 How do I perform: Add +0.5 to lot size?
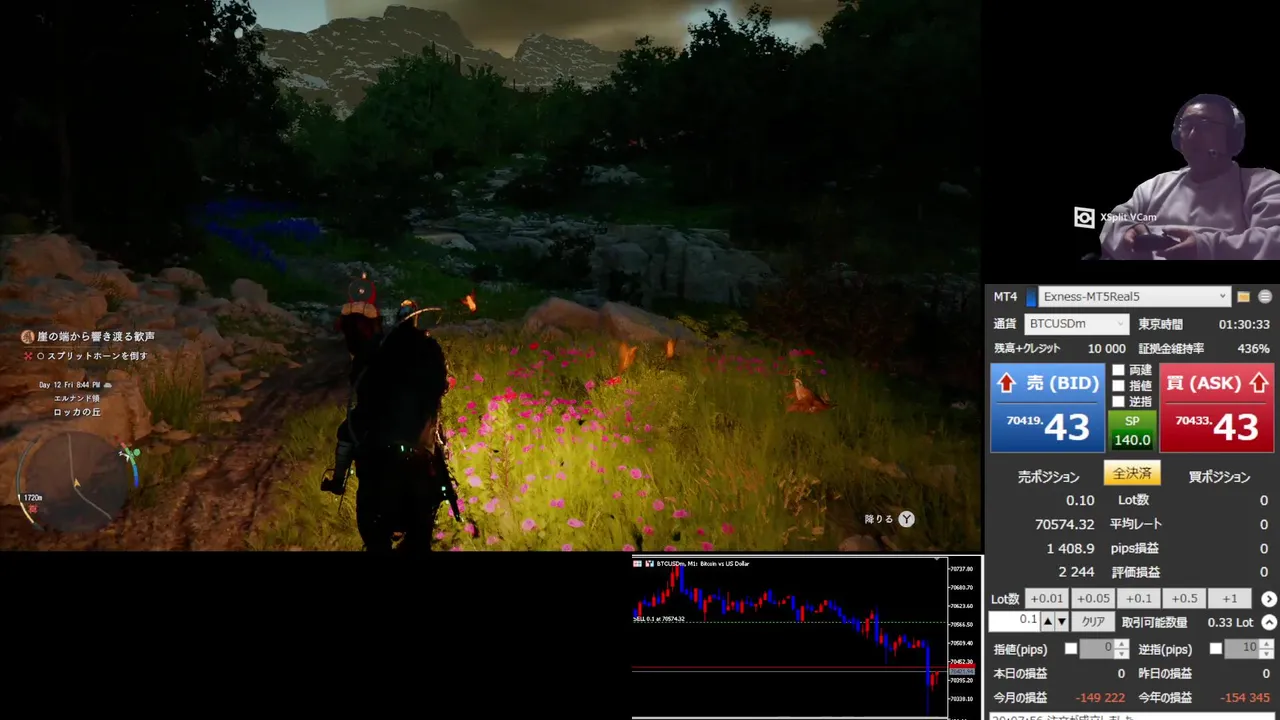click(1185, 599)
